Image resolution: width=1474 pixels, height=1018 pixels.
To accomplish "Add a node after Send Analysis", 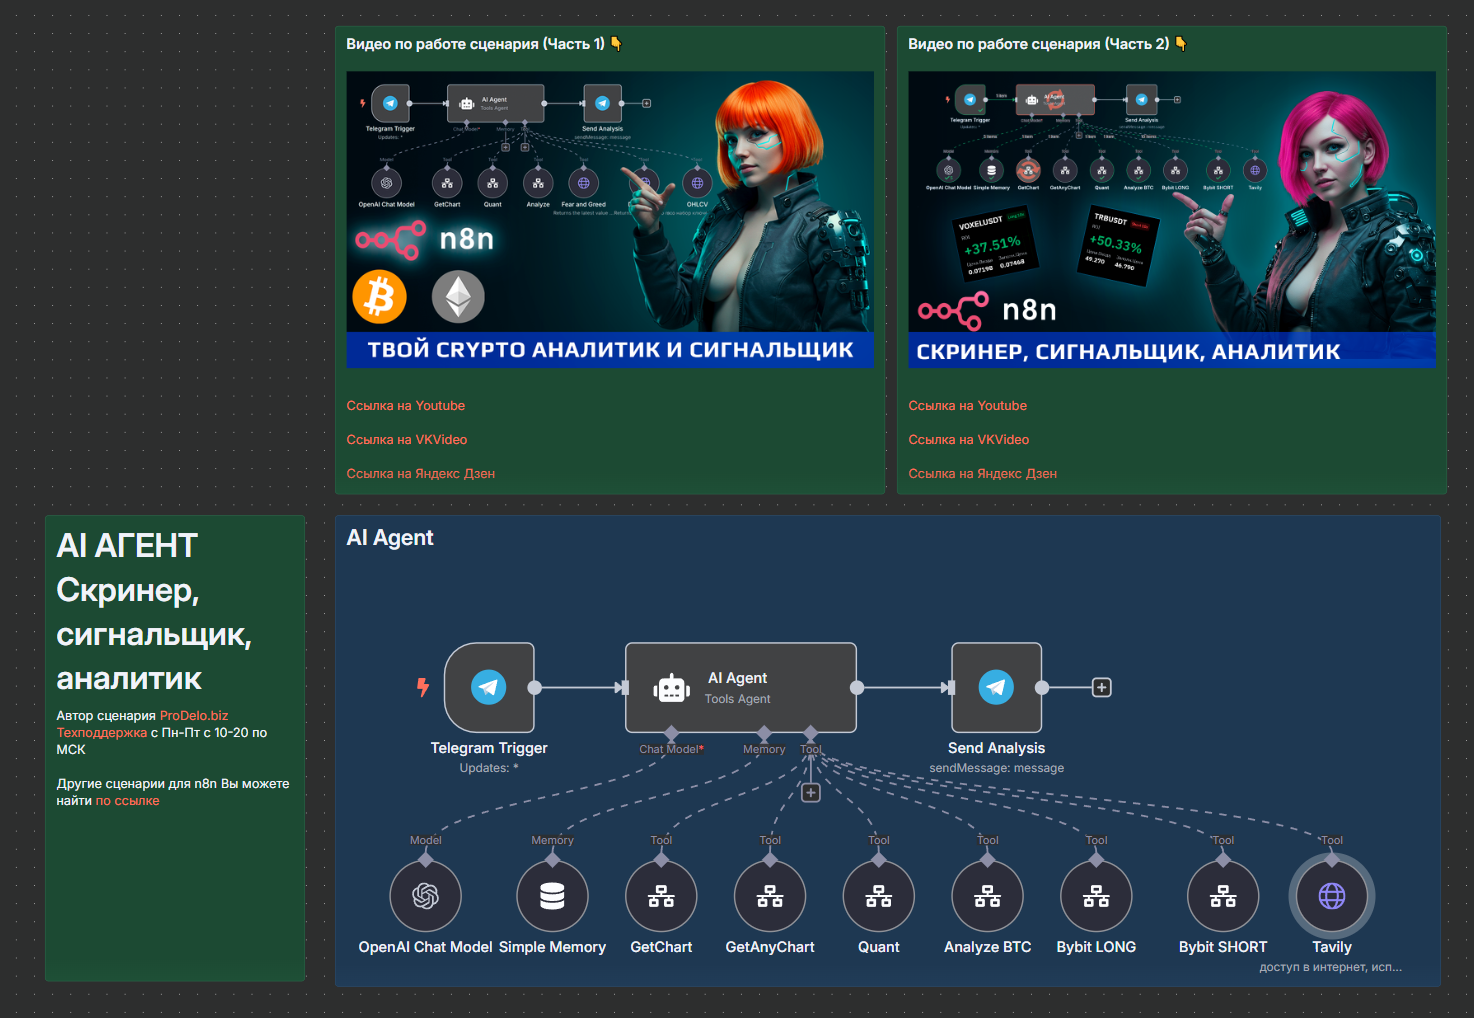I will pyautogui.click(x=1101, y=688).
